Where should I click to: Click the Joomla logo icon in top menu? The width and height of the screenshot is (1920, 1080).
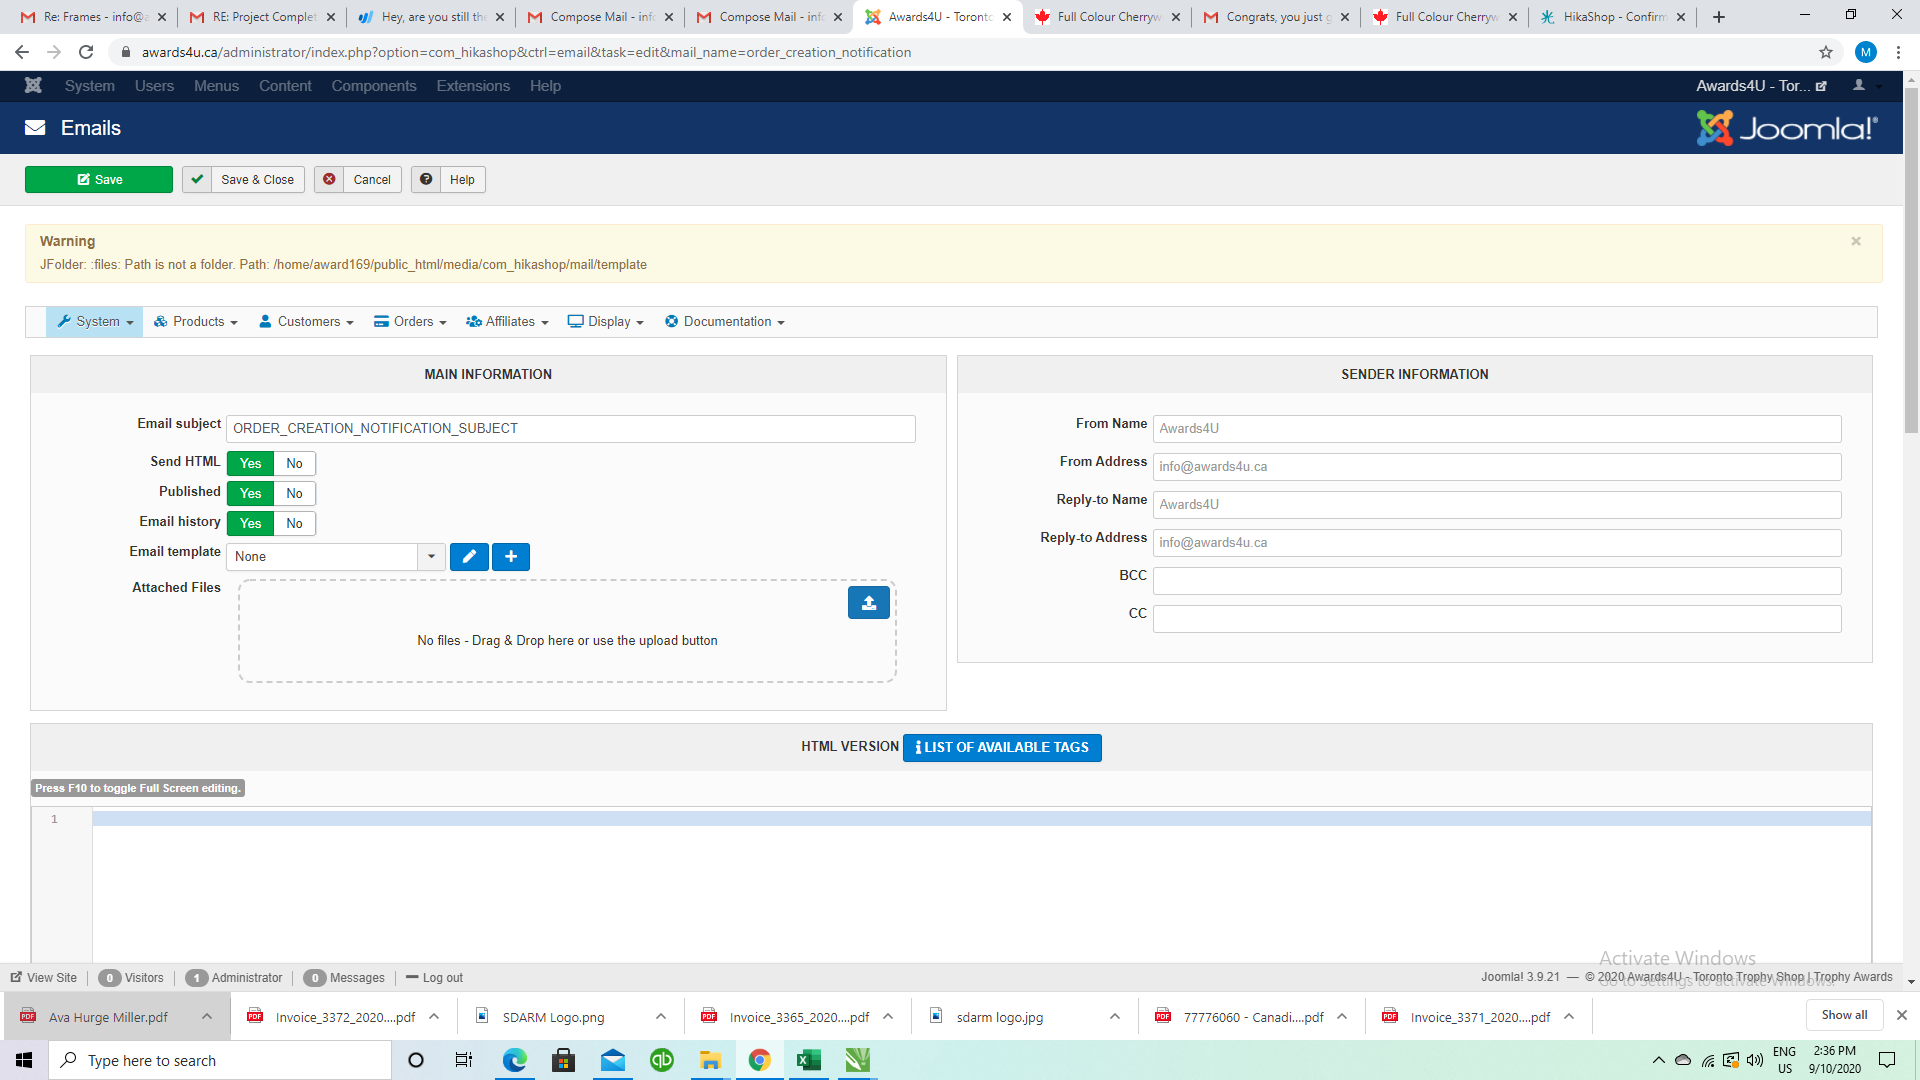pyautogui.click(x=33, y=86)
